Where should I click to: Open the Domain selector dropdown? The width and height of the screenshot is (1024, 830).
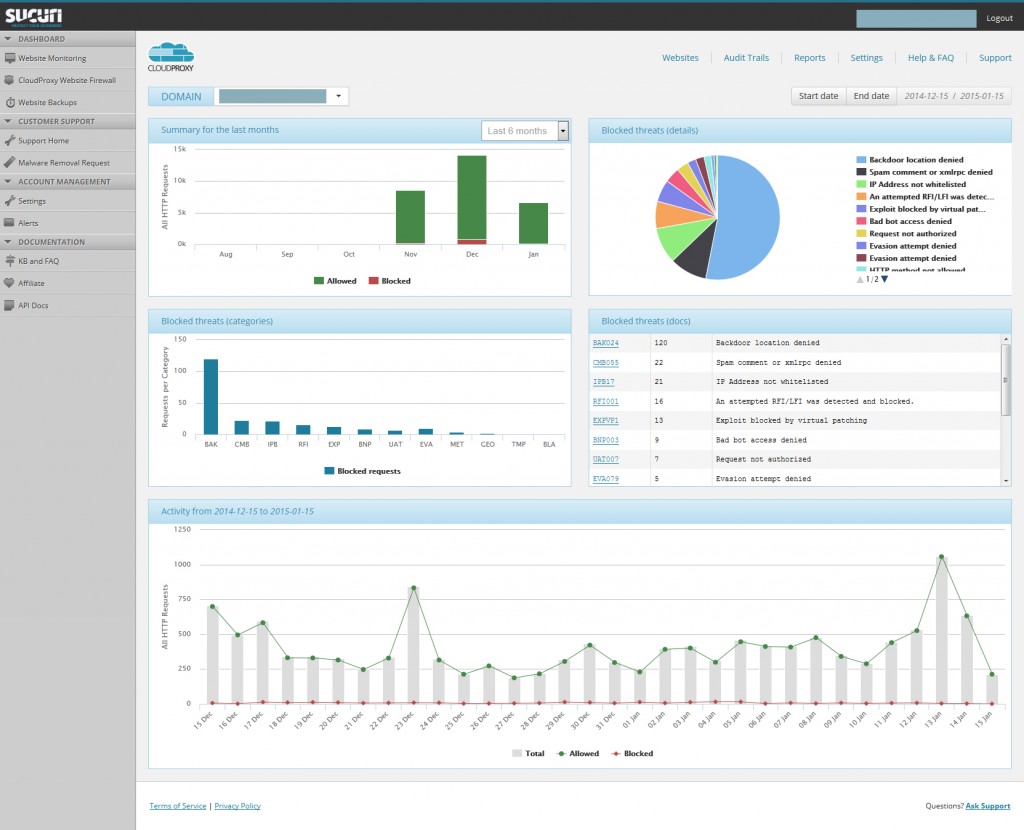pos(339,97)
